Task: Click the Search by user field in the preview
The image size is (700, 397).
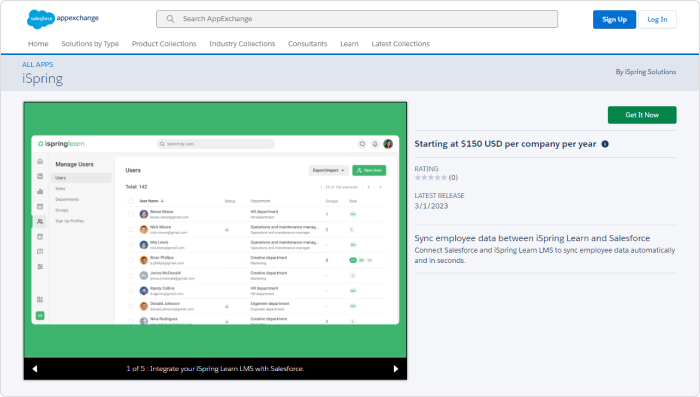Action: (215, 144)
